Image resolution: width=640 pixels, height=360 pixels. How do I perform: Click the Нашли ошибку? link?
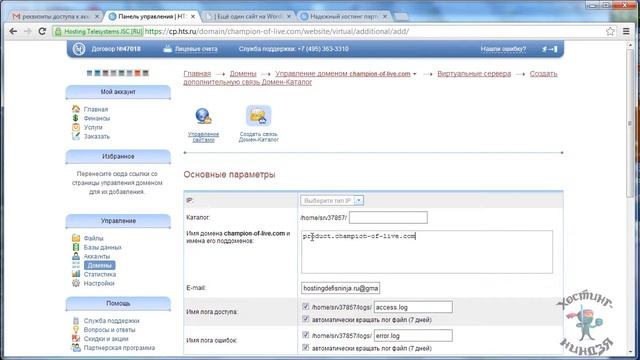click(x=503, y=49)
